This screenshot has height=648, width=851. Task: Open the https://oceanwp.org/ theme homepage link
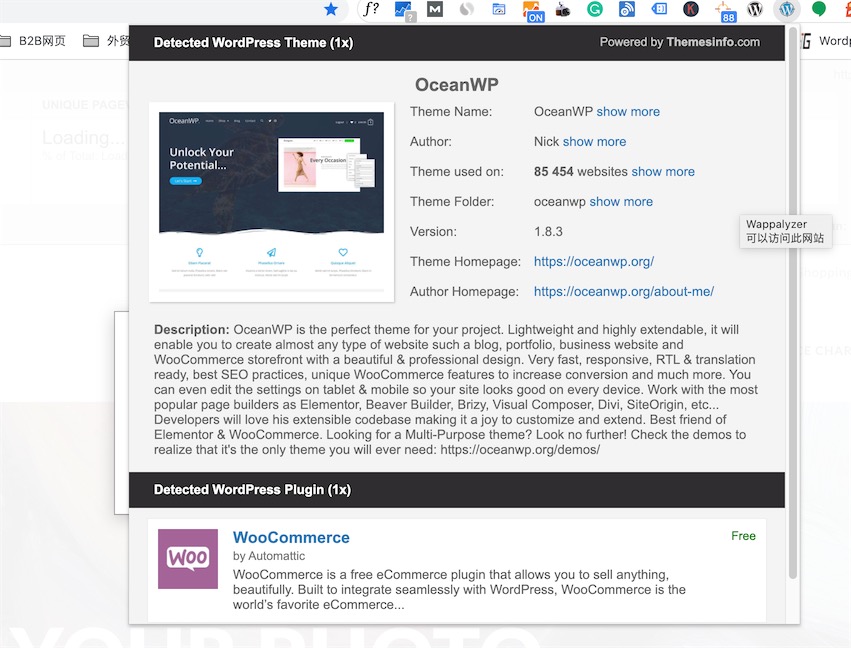[594, 262]
